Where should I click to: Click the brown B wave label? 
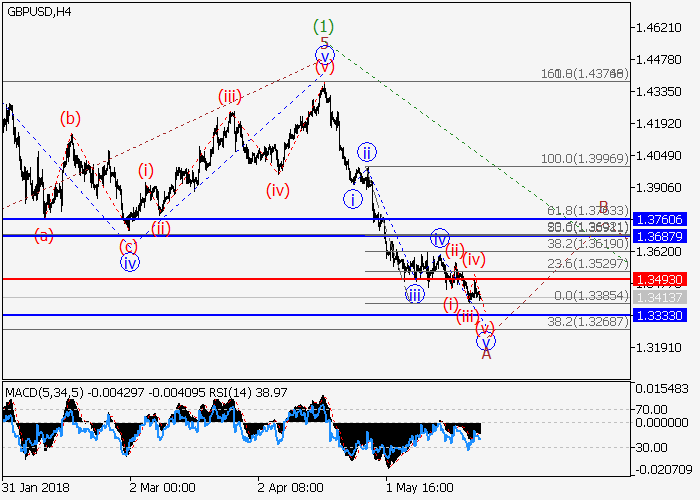click(603, 207)
